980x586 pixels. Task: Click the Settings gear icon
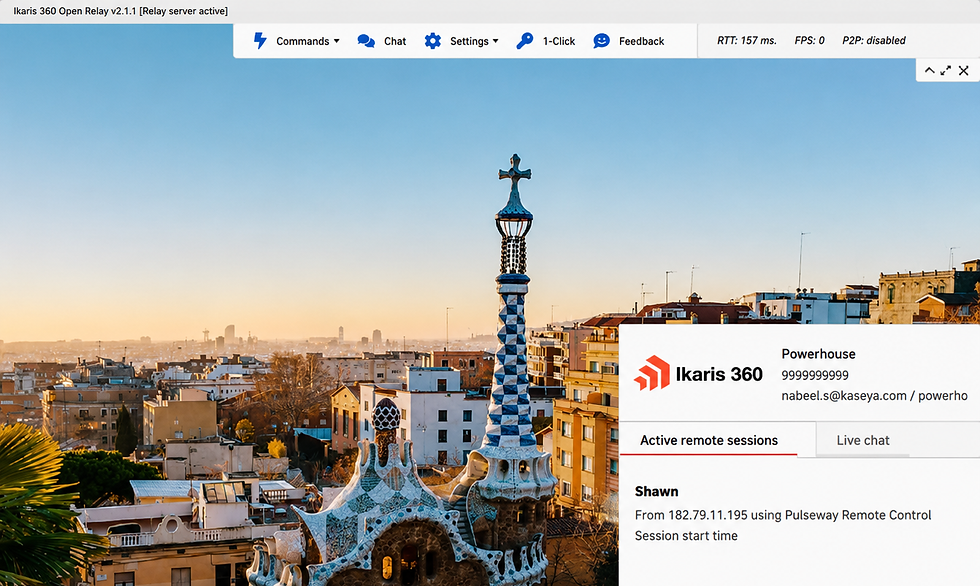click(x=432, y=41)
